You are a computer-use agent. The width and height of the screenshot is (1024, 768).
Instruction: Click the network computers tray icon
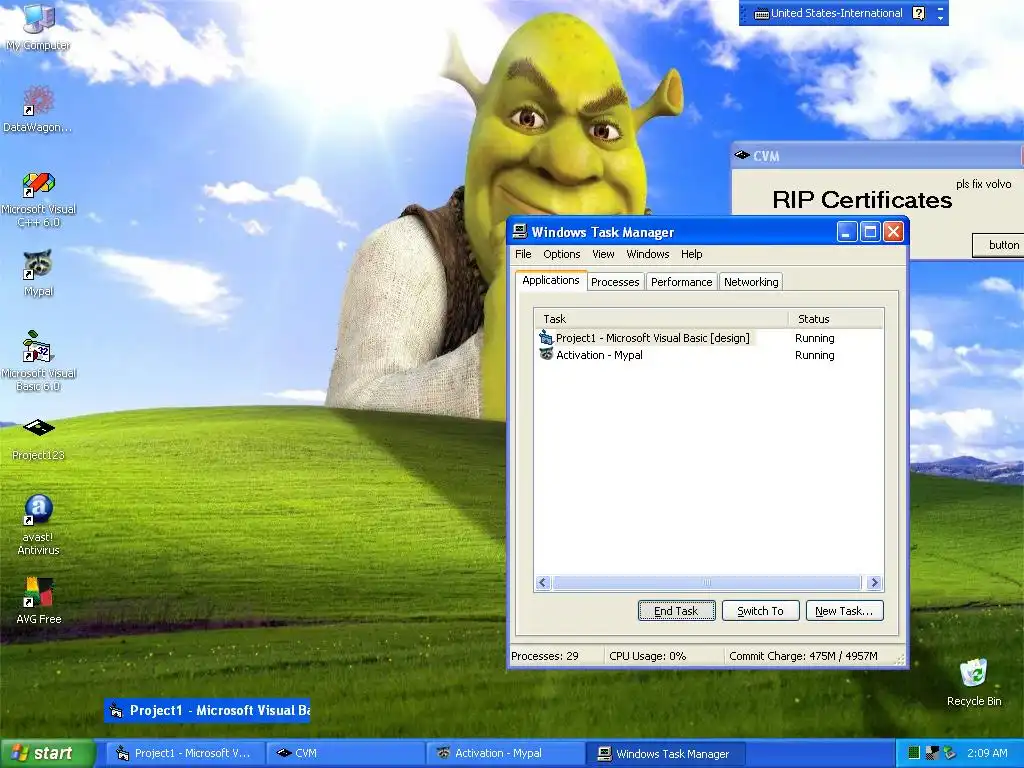[932, 753]
